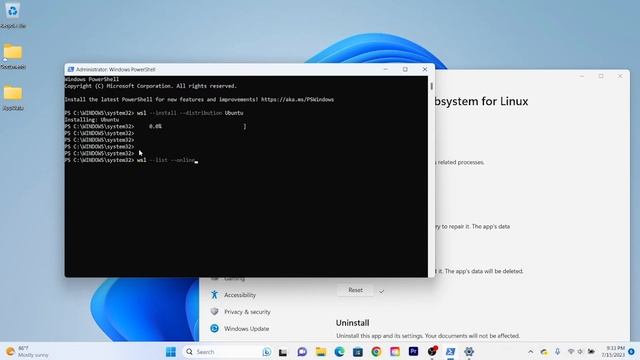Click the microphone tray icon
The image size is (640, 360).
[x=557, y=351]
